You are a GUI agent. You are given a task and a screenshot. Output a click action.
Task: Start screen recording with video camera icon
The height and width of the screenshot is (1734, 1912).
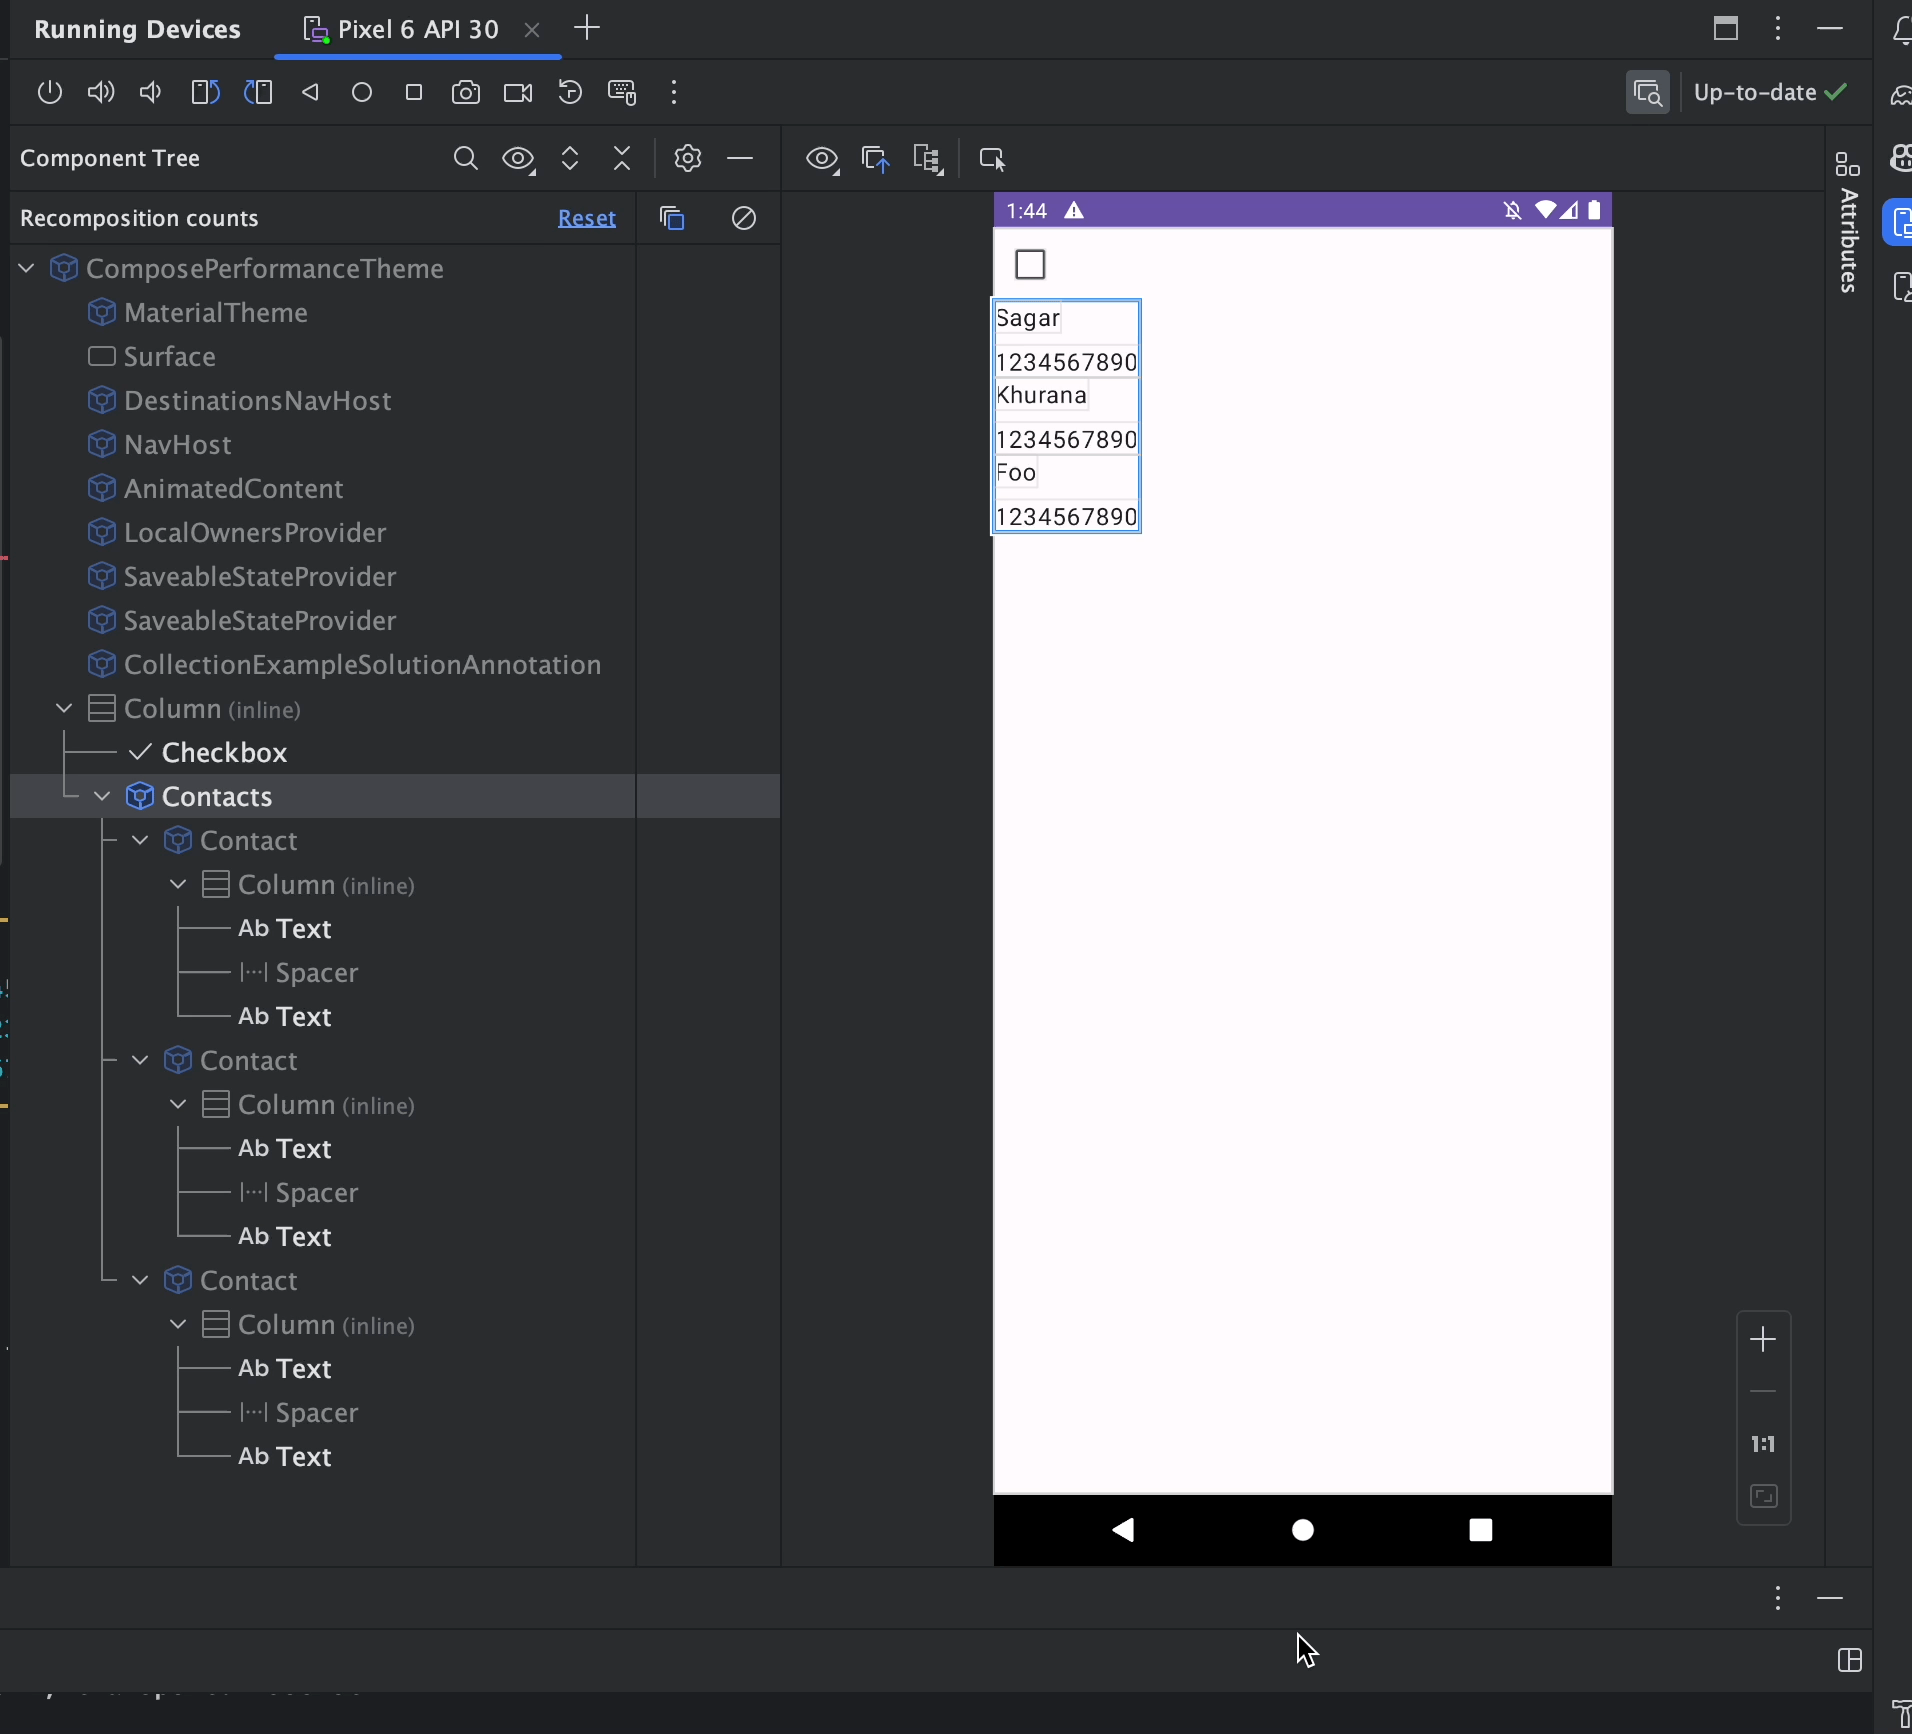tap(518, 93)
